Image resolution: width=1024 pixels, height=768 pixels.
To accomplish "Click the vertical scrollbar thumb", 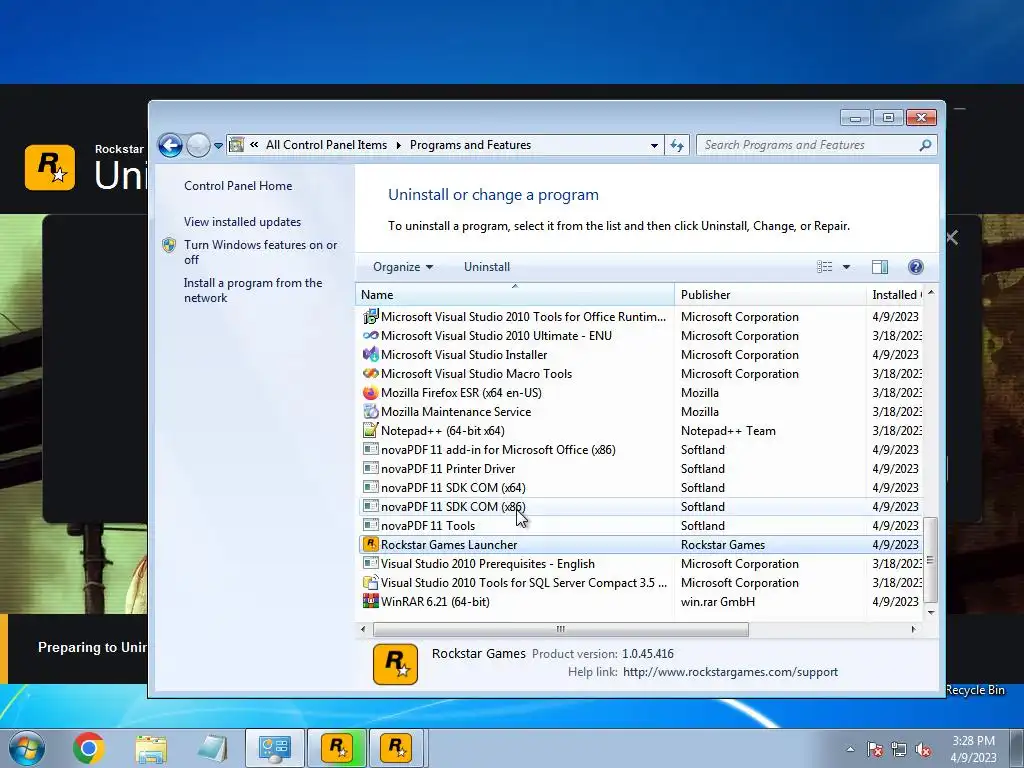I will click(931, 560).
